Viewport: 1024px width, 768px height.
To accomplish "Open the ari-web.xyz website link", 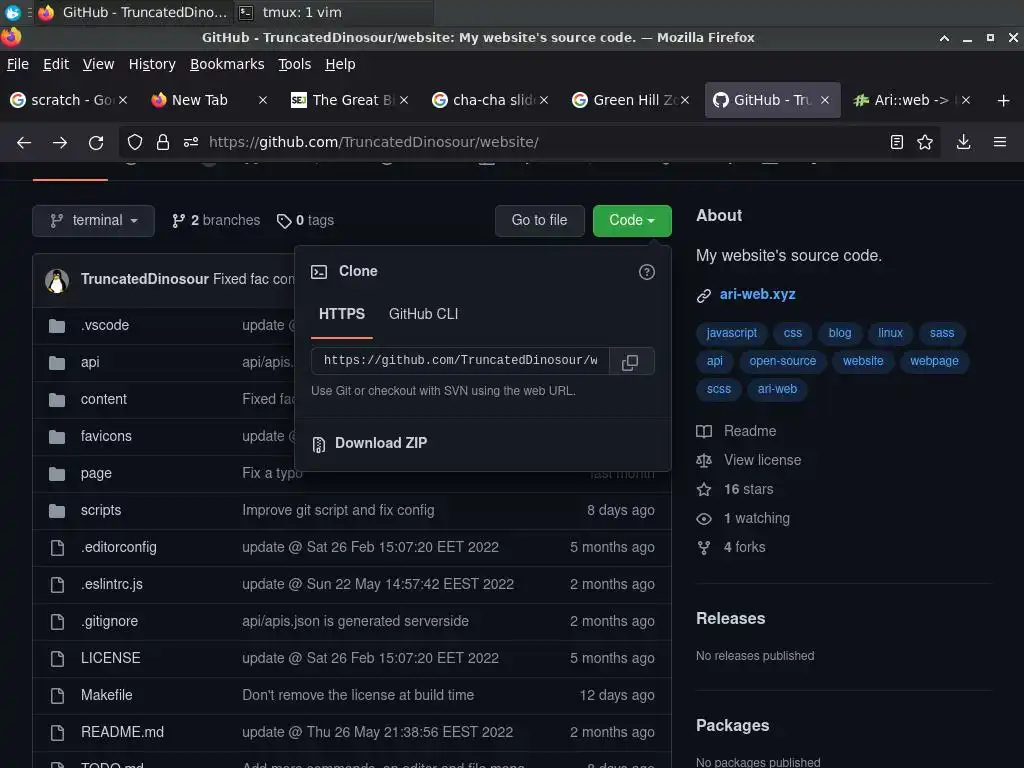I will (758, 295).
